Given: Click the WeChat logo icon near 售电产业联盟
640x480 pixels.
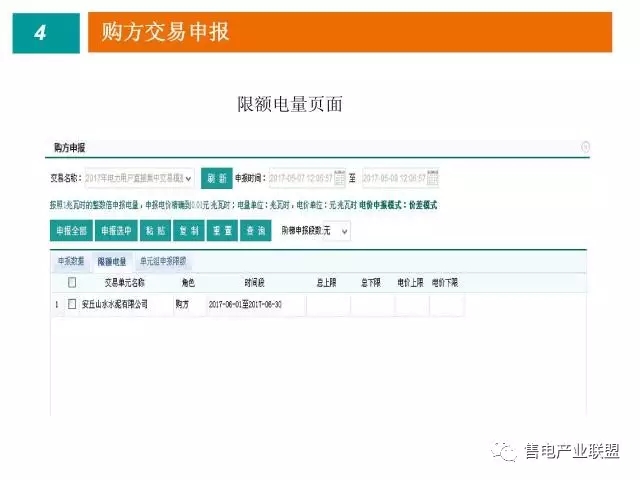Looking at the screenshot, I should [508, 451].
